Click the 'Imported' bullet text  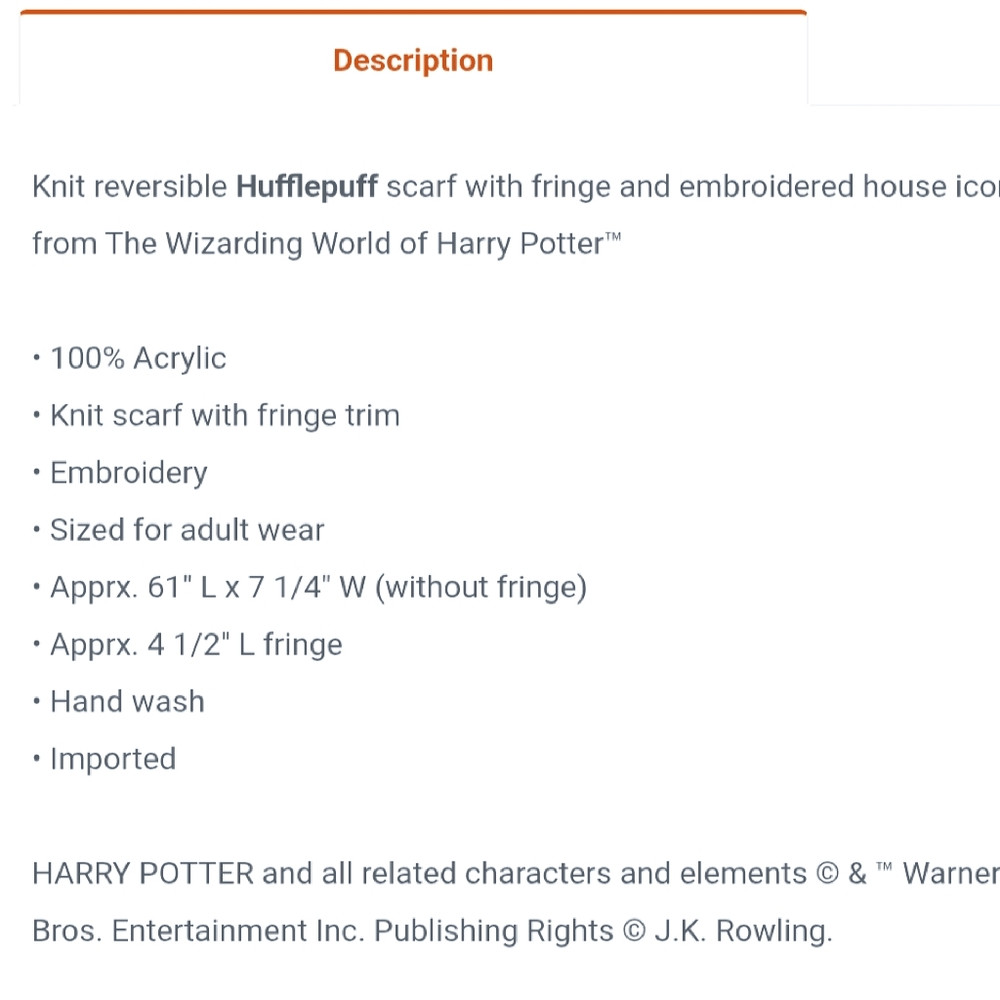[x=113, y=759]
